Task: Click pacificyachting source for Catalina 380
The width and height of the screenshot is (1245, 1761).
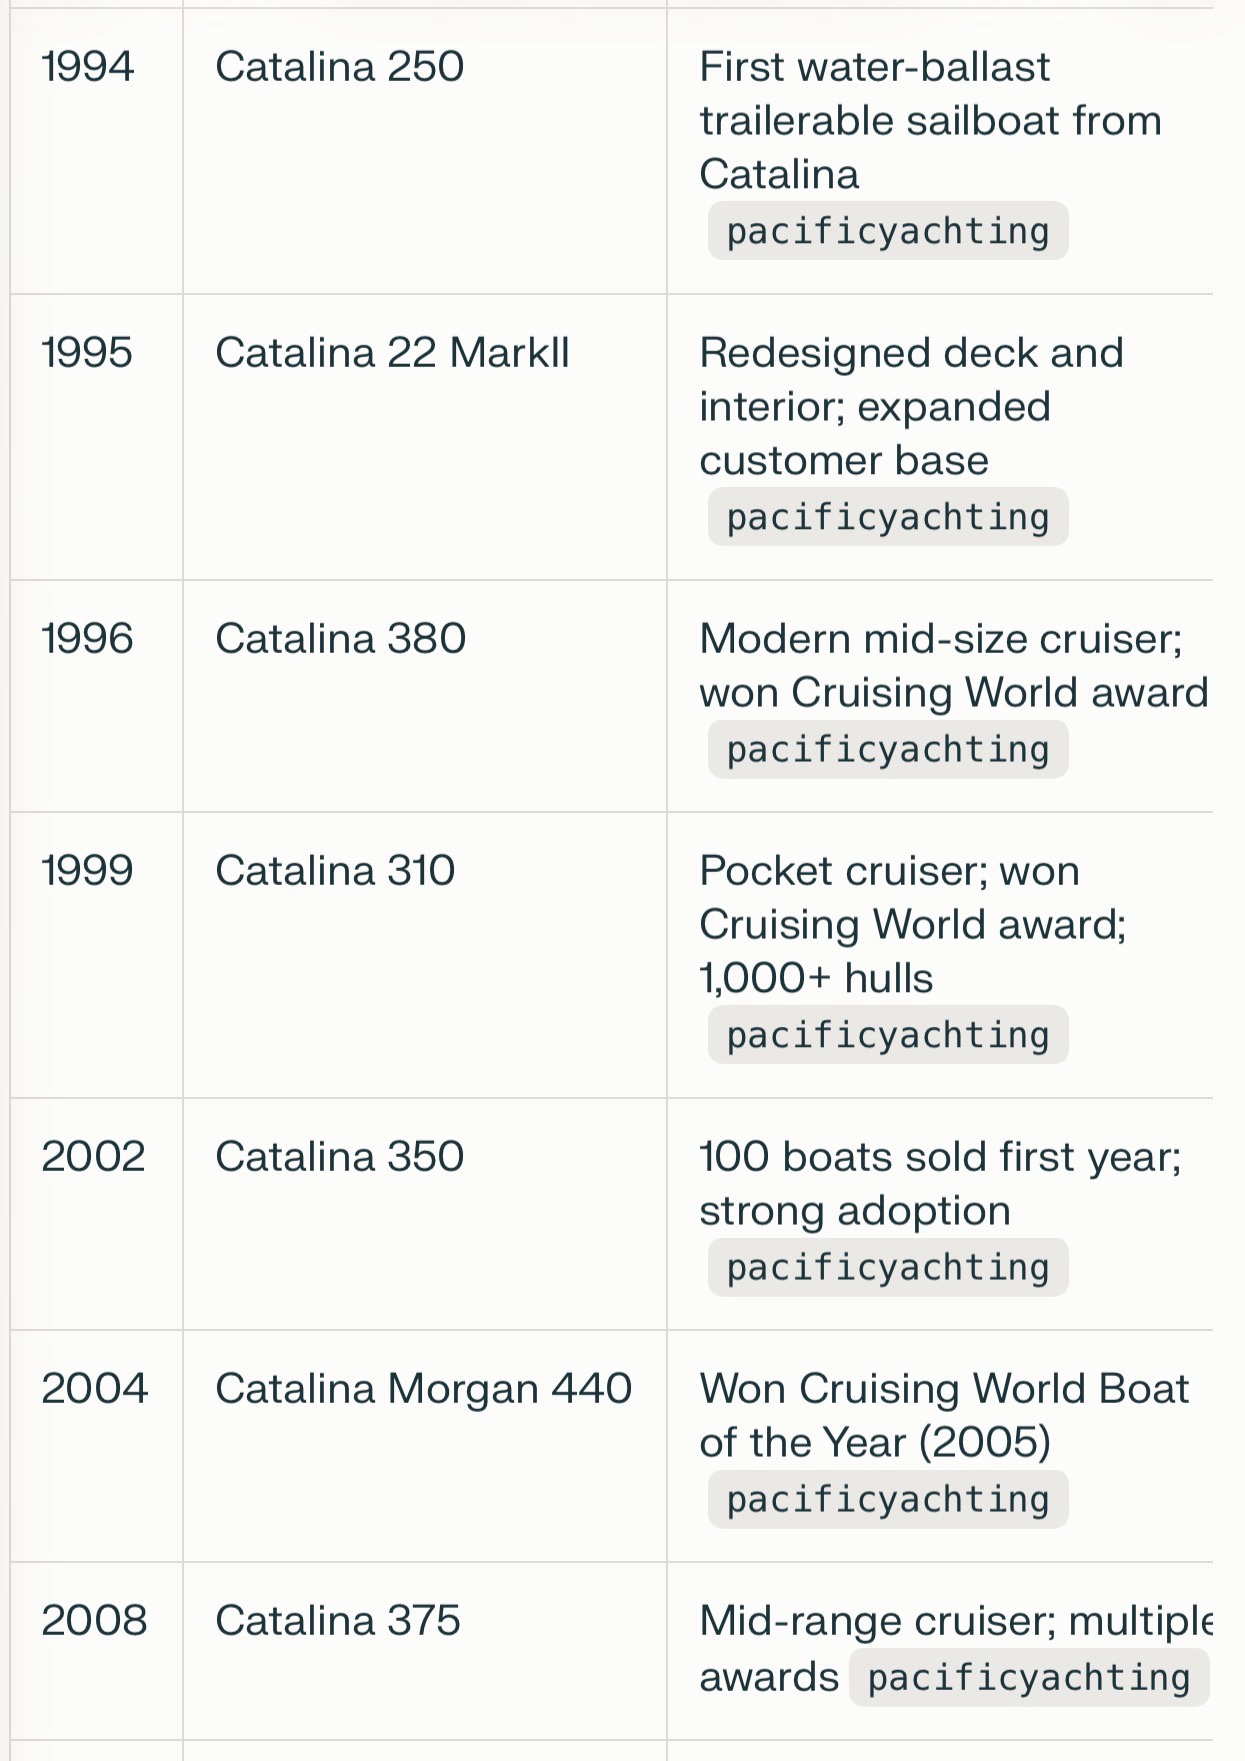Action: 887,749
